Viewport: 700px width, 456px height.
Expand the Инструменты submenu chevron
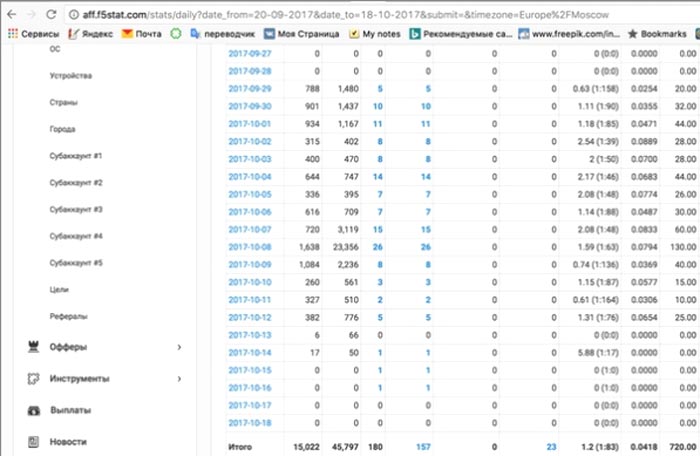point(179,379)
